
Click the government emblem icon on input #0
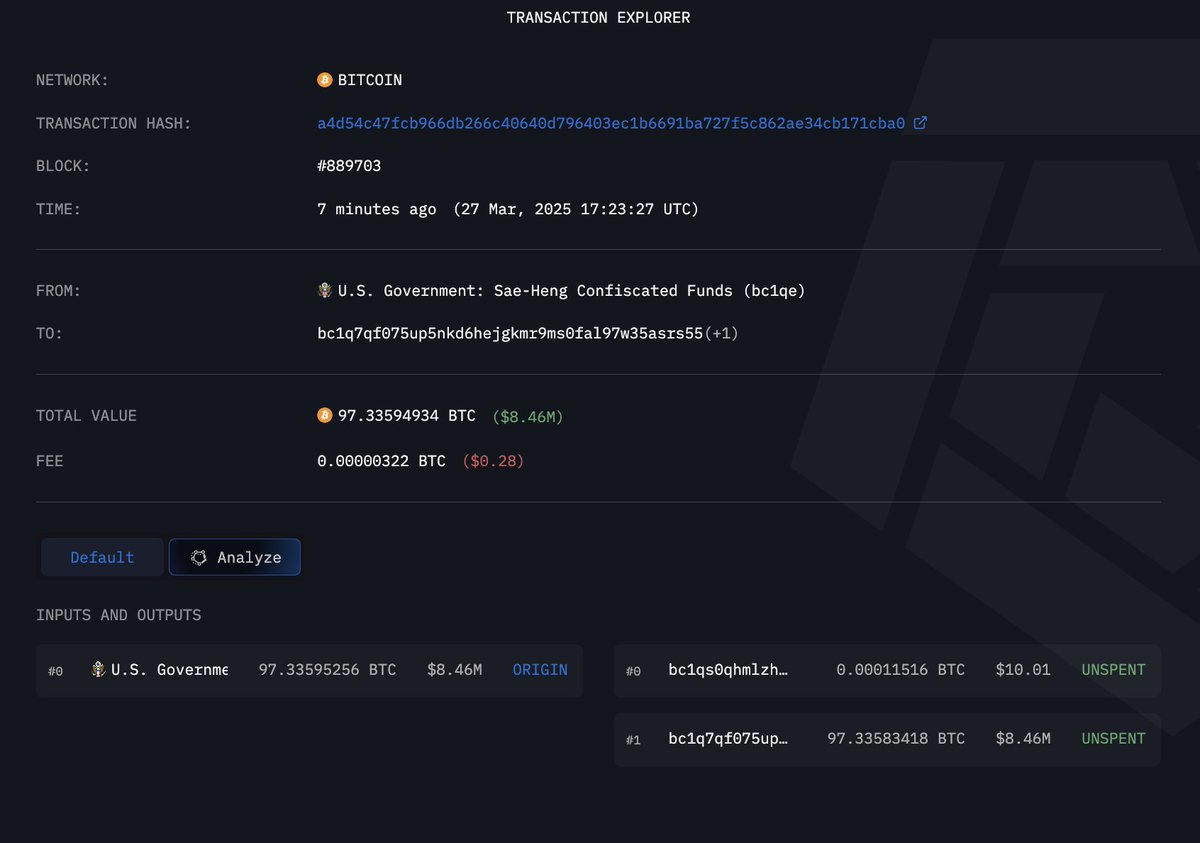click(x=97, y=670)
